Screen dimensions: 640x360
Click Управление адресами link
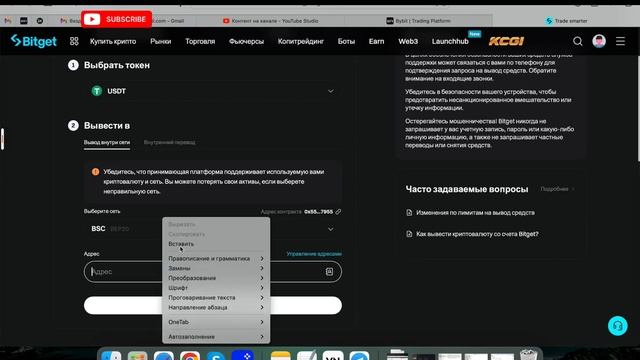(x=314, y=254)
